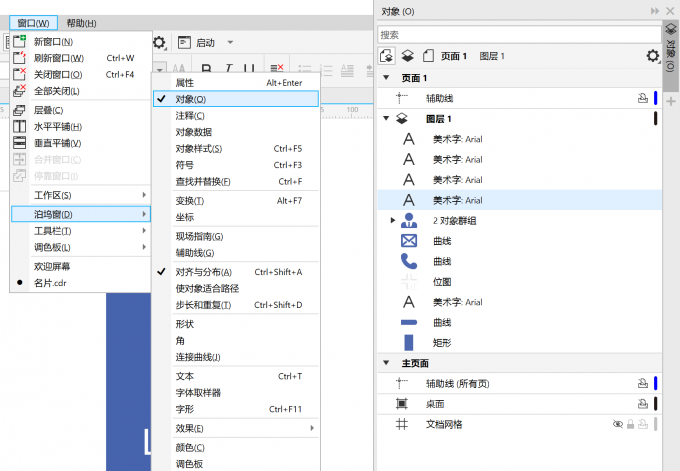
Task: Toggle printing for 辅助线 (所有页)
Action: coord(643,383)
